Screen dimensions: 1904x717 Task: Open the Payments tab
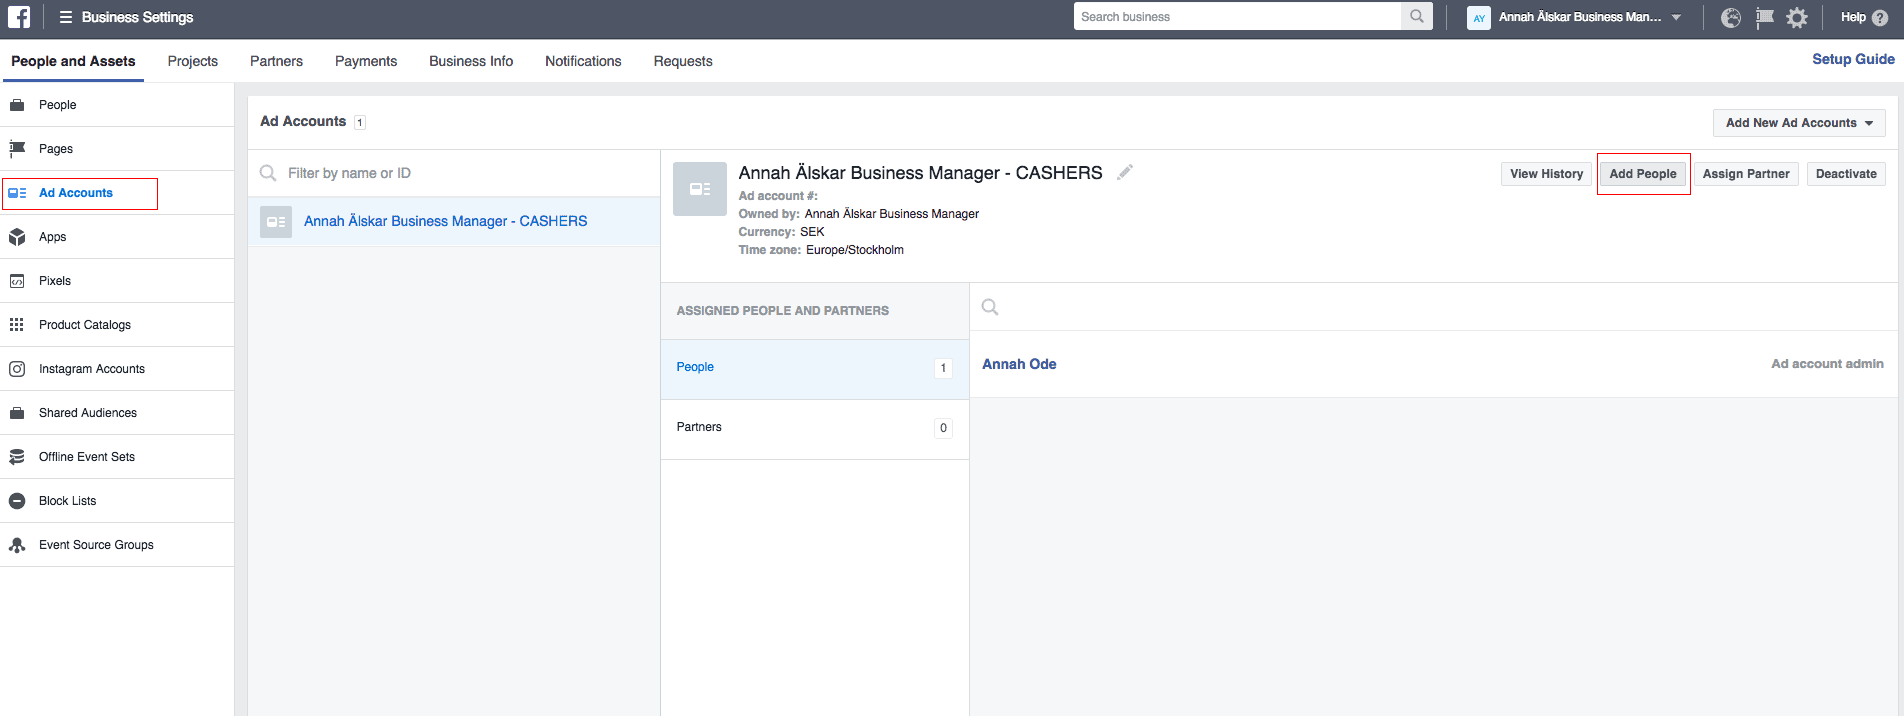click(366, 61)
